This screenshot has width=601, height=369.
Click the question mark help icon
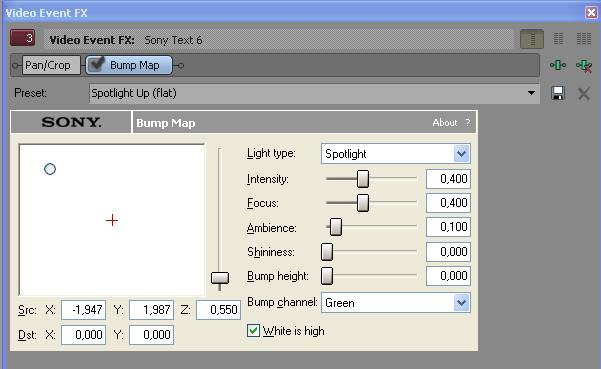[x=468, y=123]
